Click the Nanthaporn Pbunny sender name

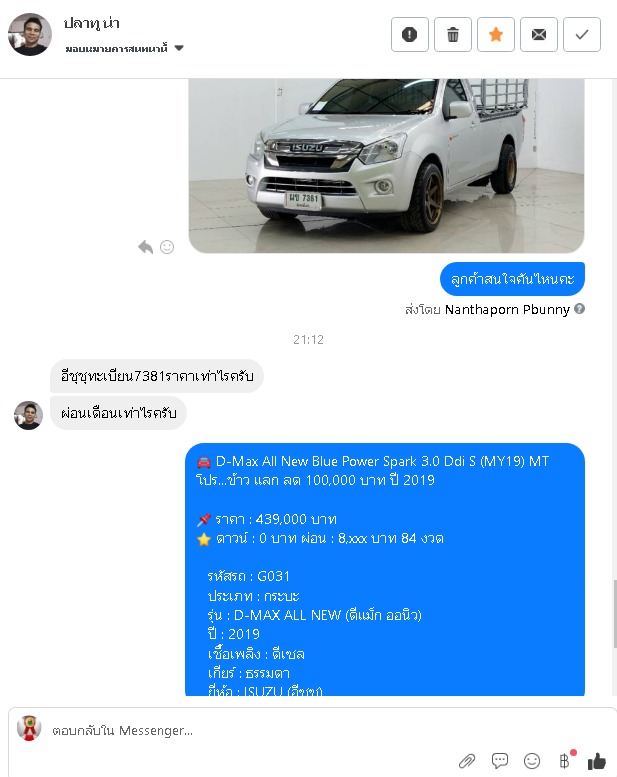[507, 309]
